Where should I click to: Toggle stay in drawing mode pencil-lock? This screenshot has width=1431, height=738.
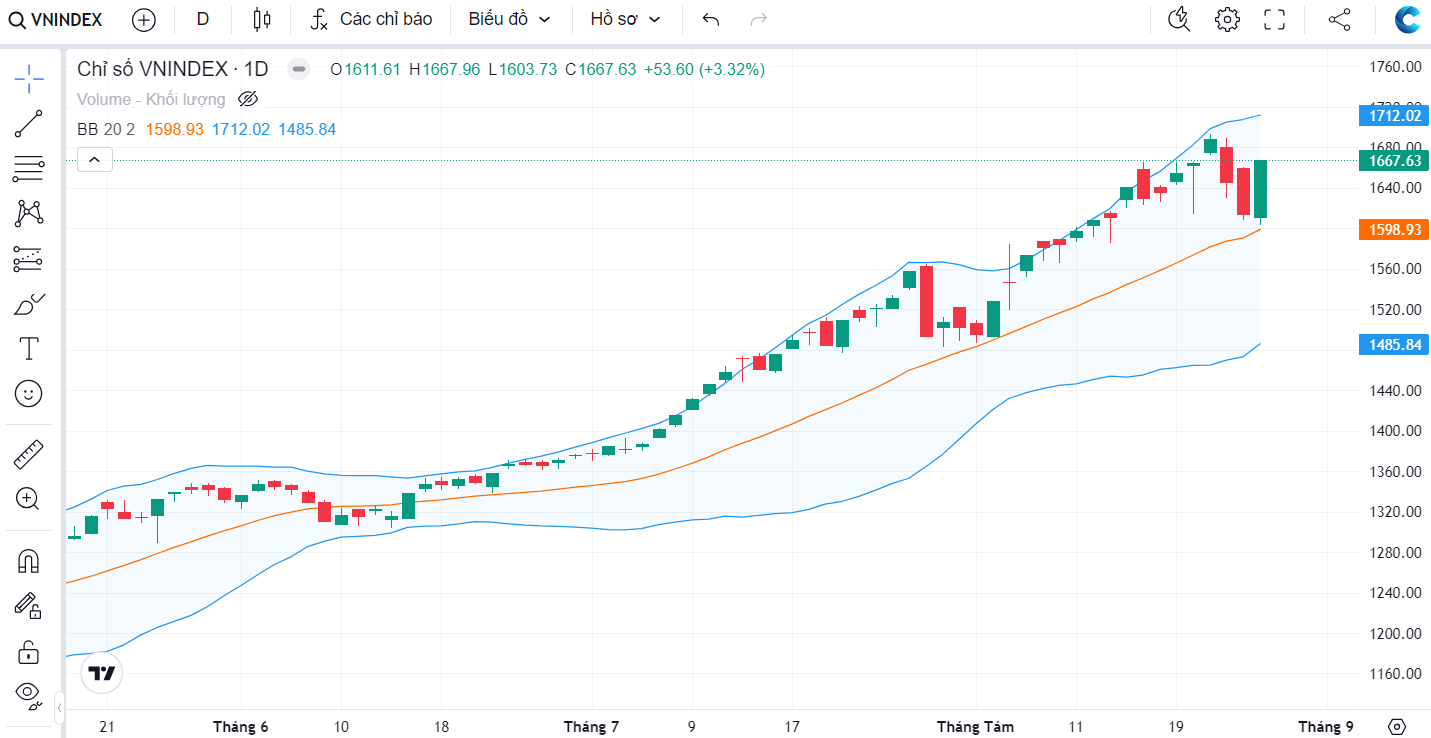tap(29, 606)
